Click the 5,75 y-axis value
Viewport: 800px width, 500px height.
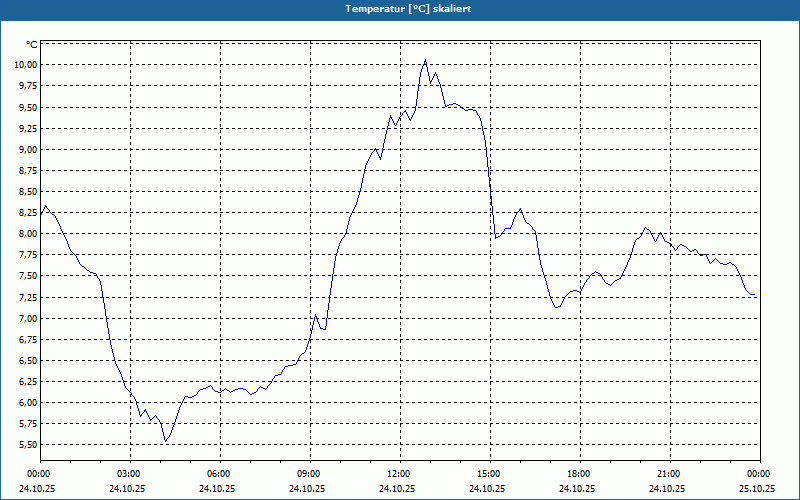click(x=28, y=423)
